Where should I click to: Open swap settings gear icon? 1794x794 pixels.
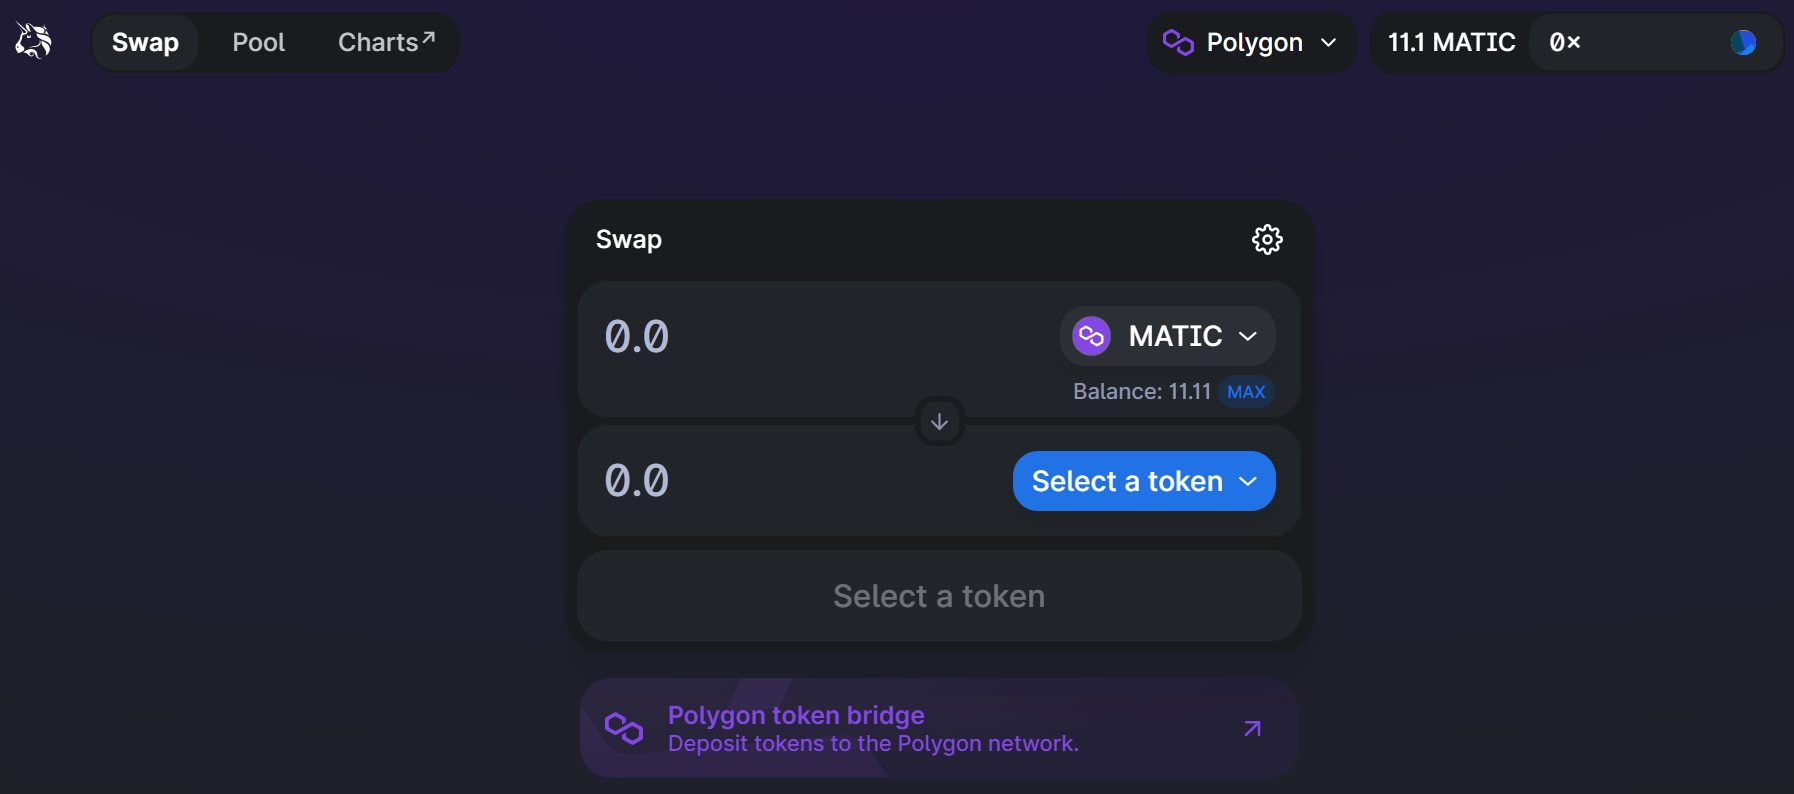(1267, 240)
